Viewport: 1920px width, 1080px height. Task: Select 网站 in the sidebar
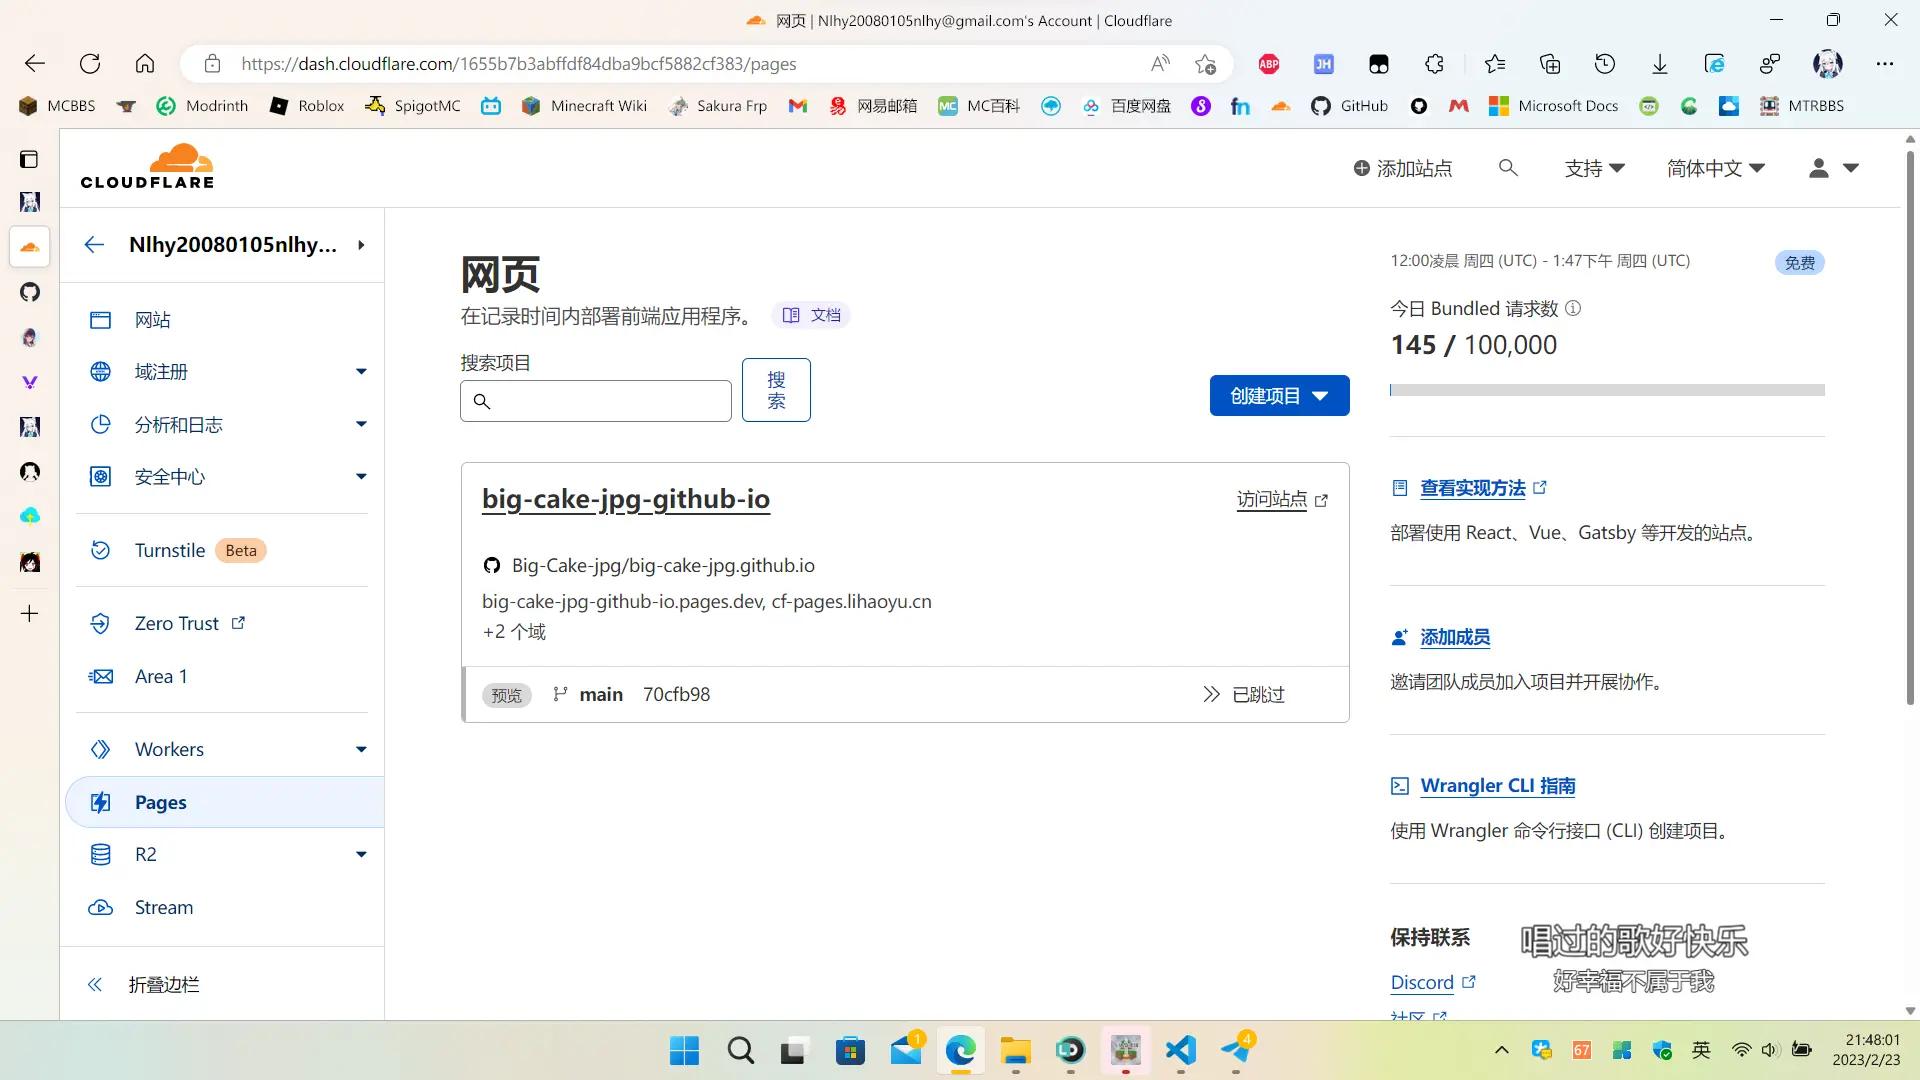click(x=152, y=320)
